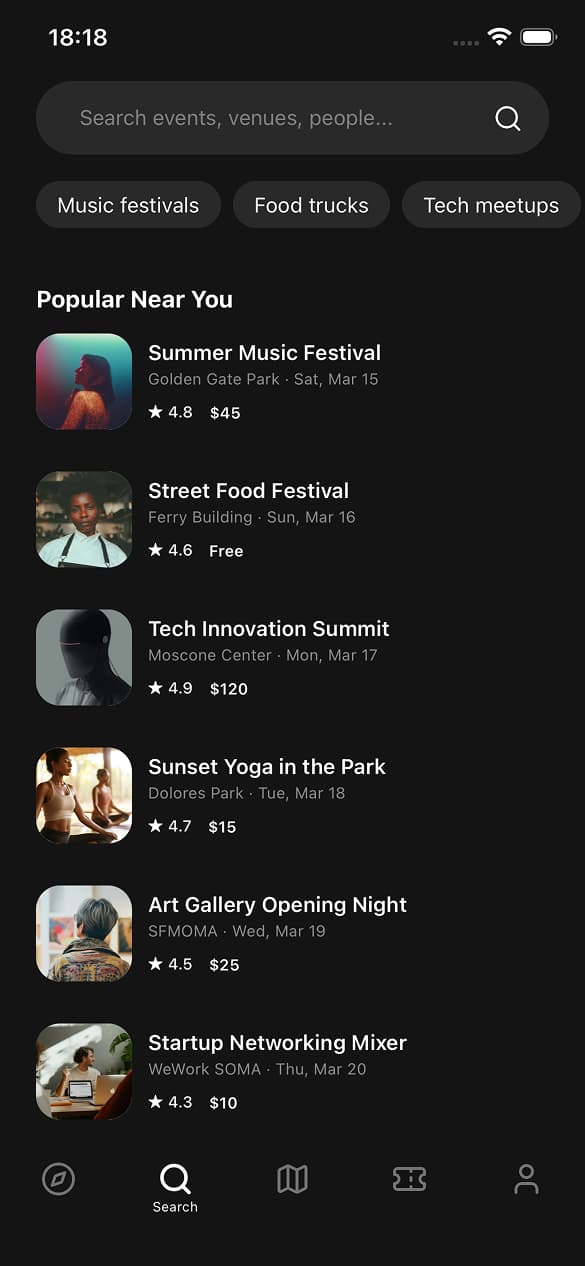Screen dimensions: 585x1266
Task: Tap the star rating icon on Summer Music Festival
Action: (x=156, y=412)
